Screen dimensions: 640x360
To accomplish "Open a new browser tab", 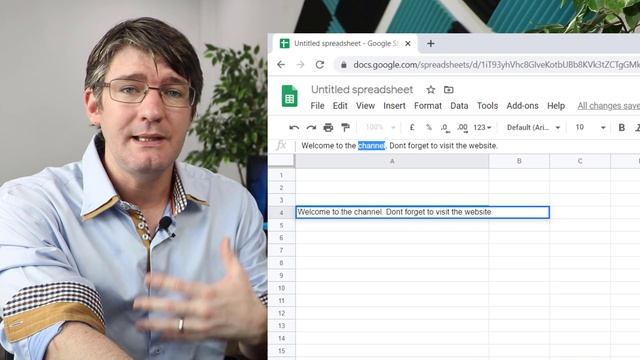I will pyautogui.click(x=431, y=43).
